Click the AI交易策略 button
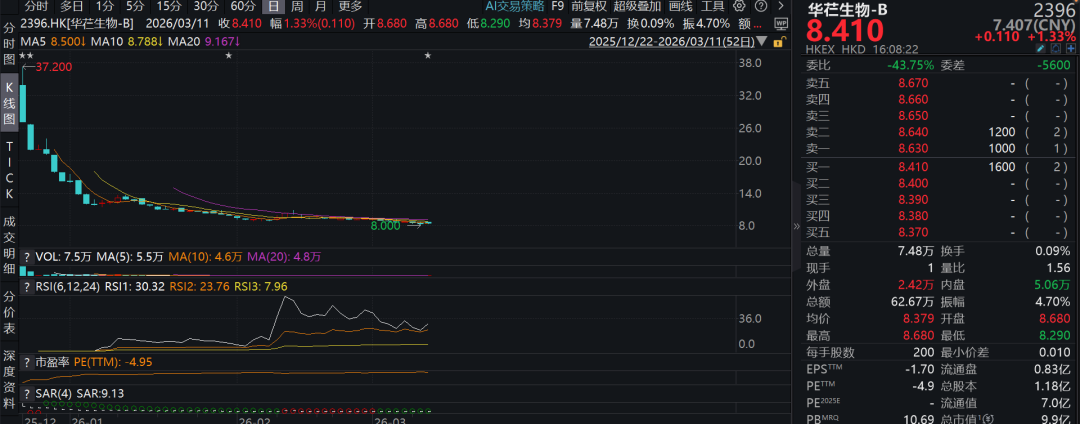 [x=514, y=6]
